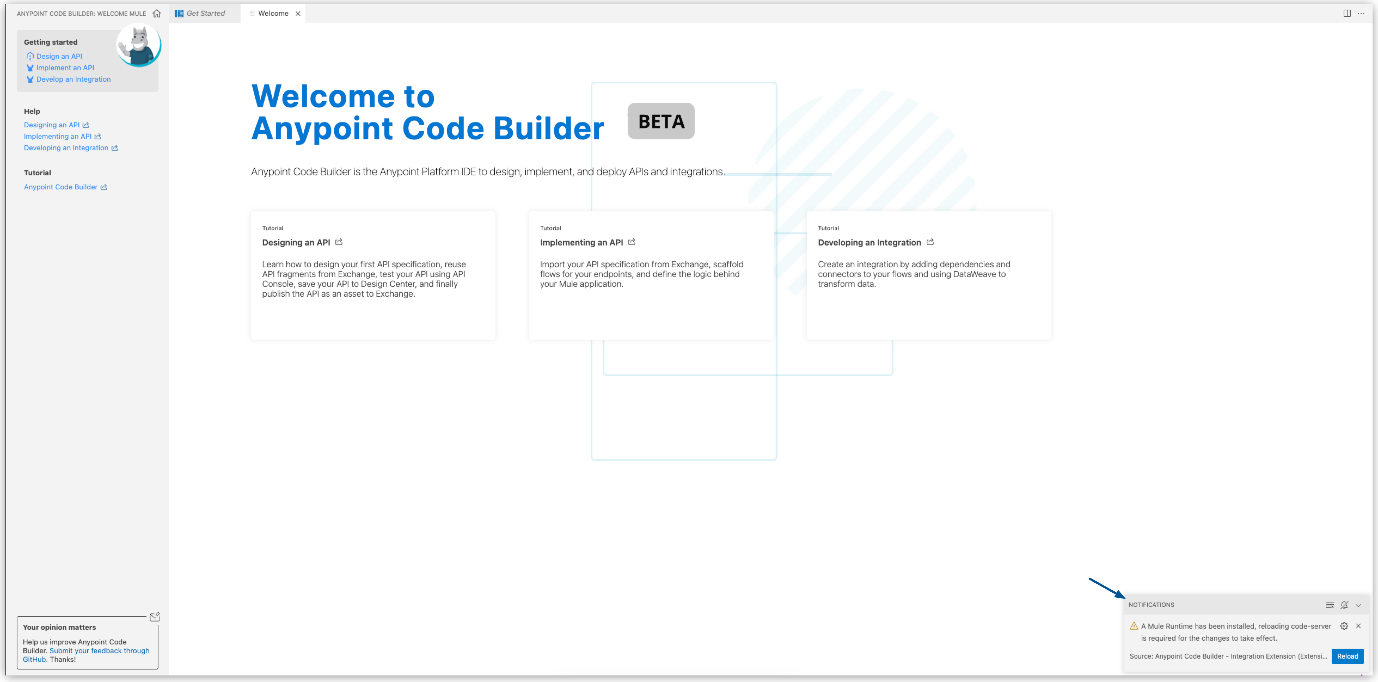
Task: Click the warning triangle icon in notification
Action: click(x=1134, y=626)
